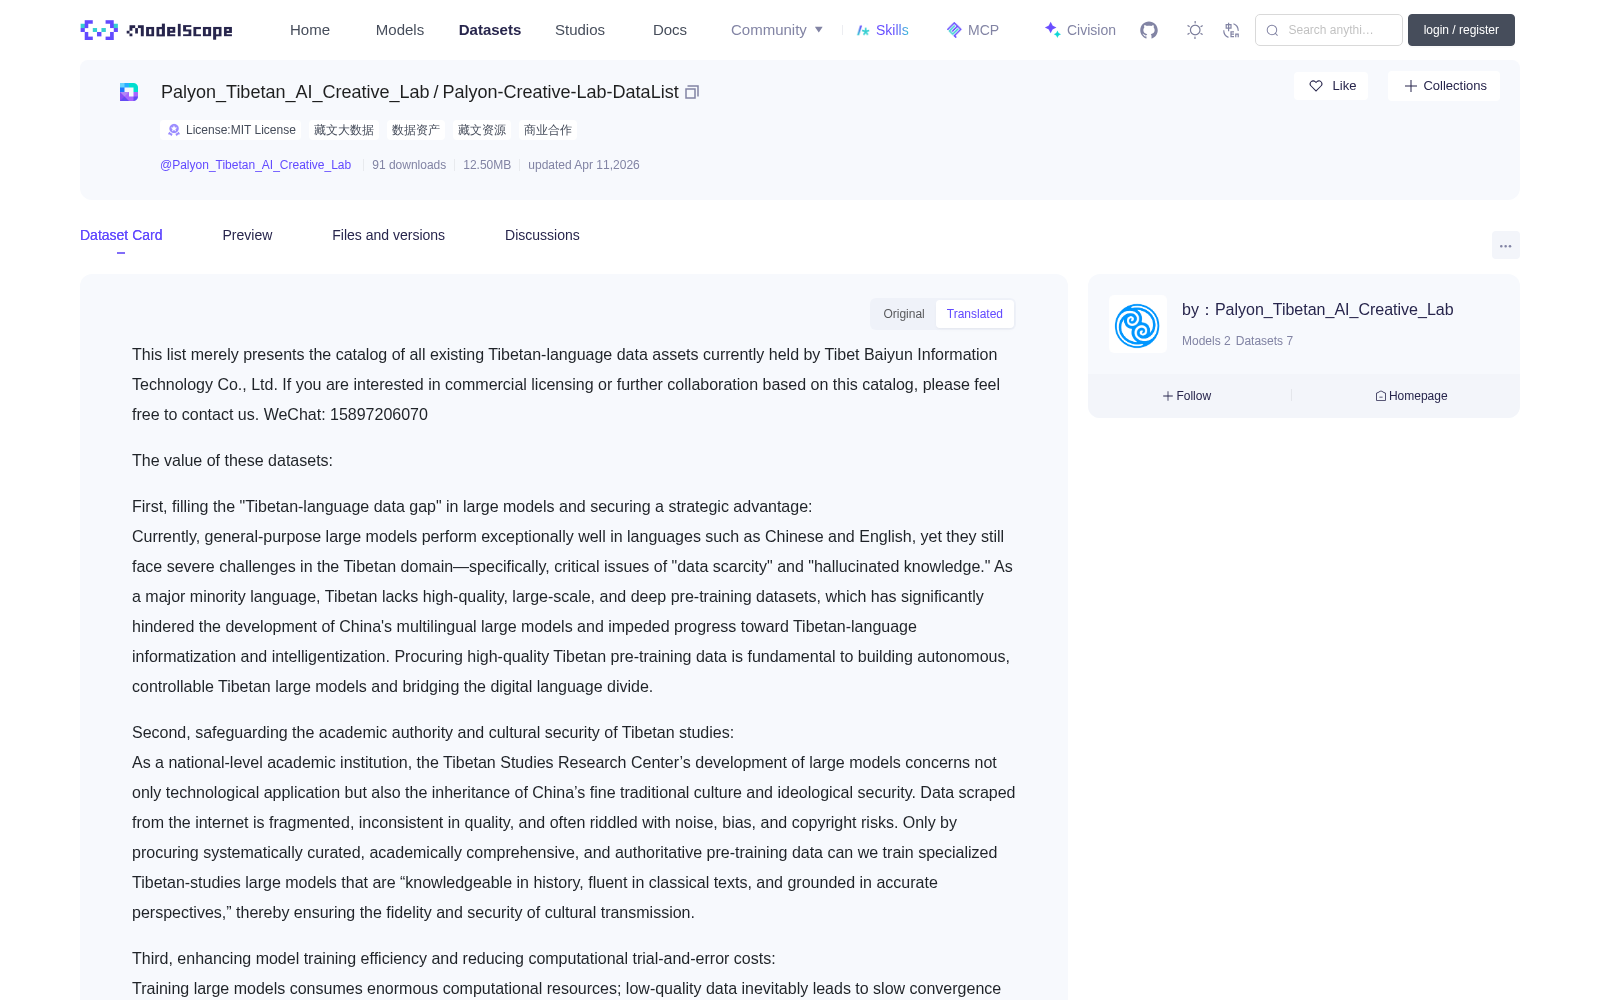Toggle the light/dark theme sun icon

[1195, 30]
